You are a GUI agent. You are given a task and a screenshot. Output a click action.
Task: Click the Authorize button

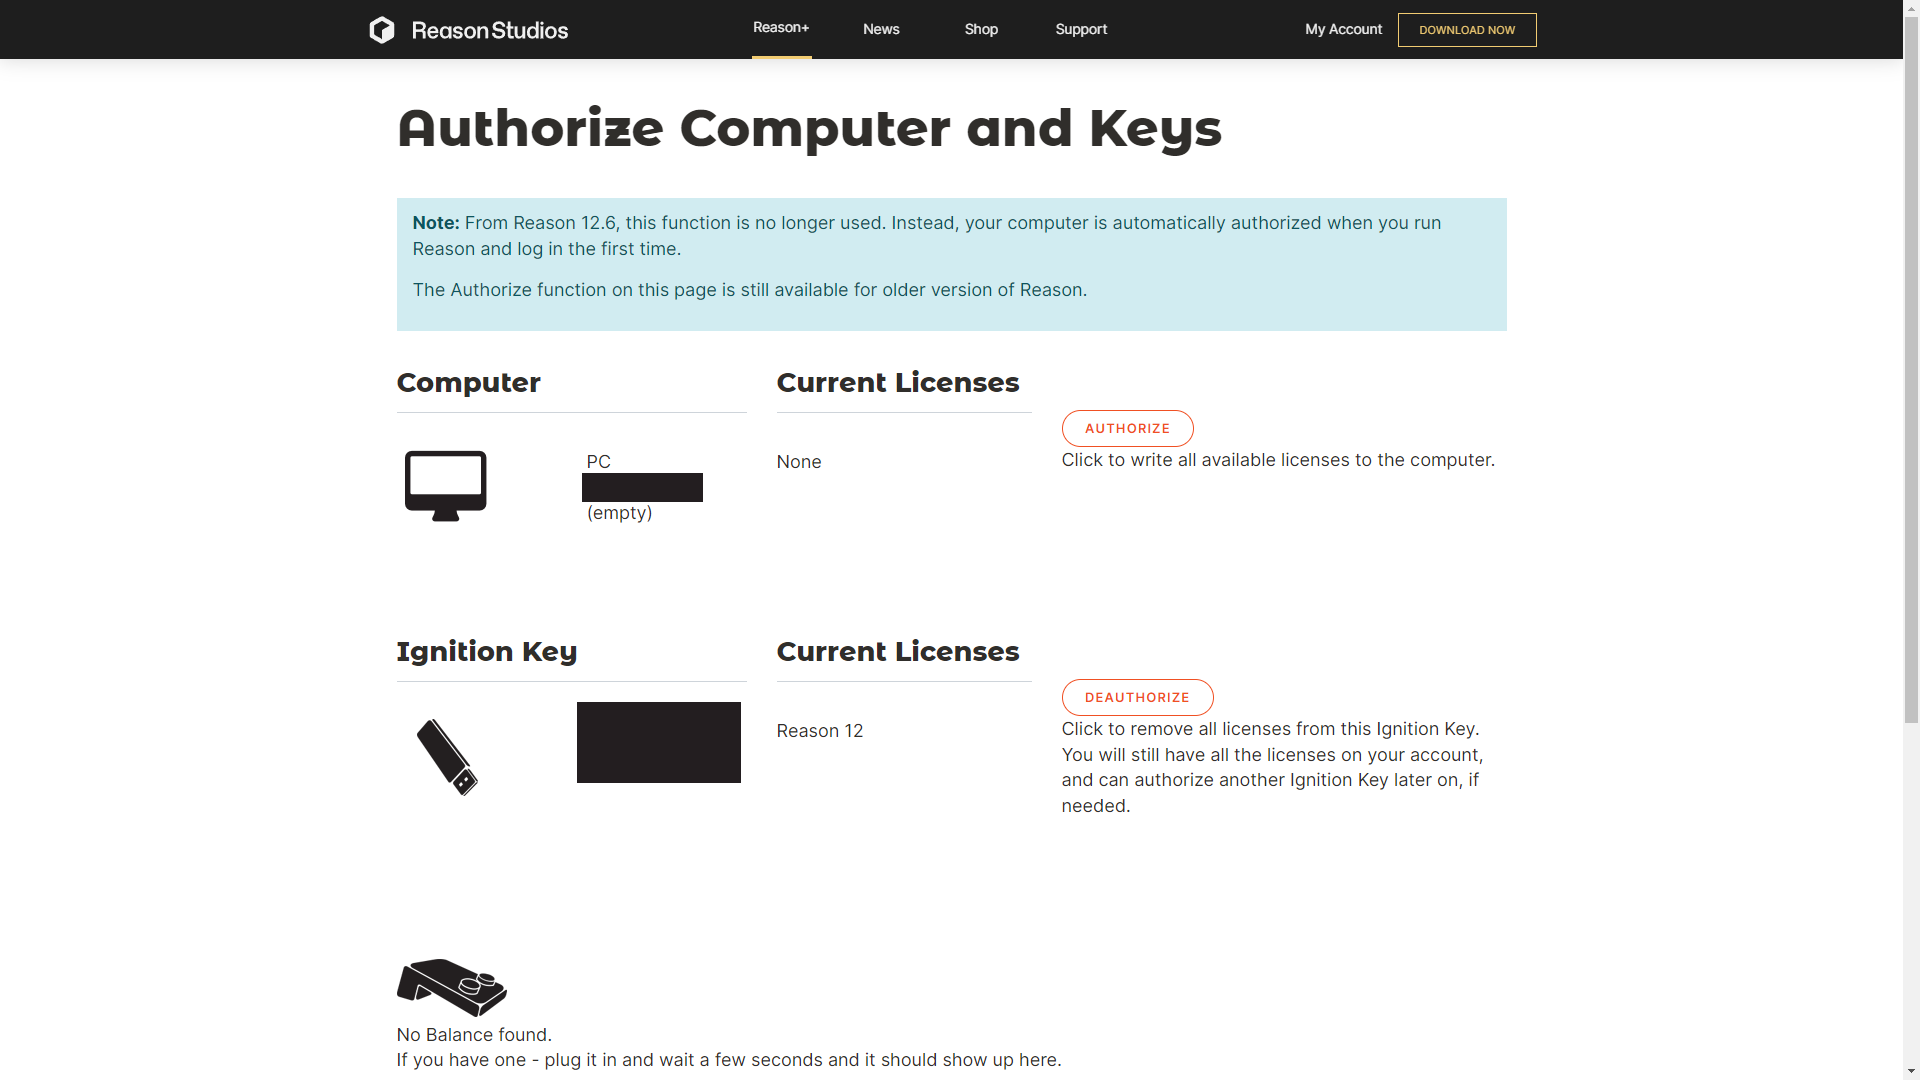(x=1127, y=428)
